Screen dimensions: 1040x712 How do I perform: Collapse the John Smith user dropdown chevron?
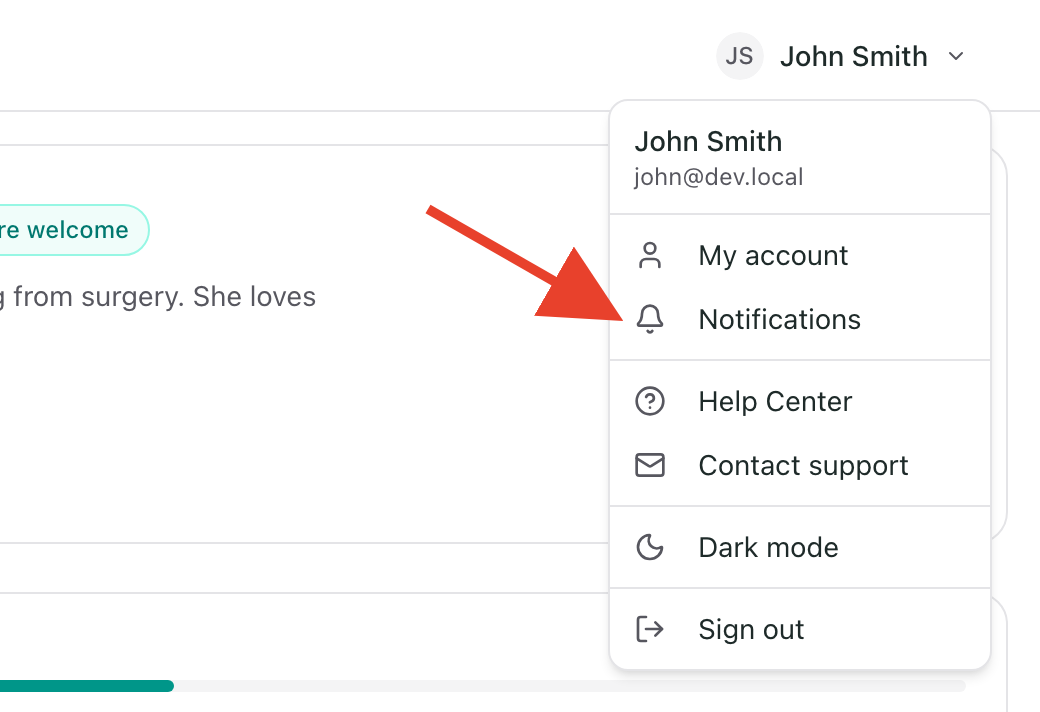point(956,56)
